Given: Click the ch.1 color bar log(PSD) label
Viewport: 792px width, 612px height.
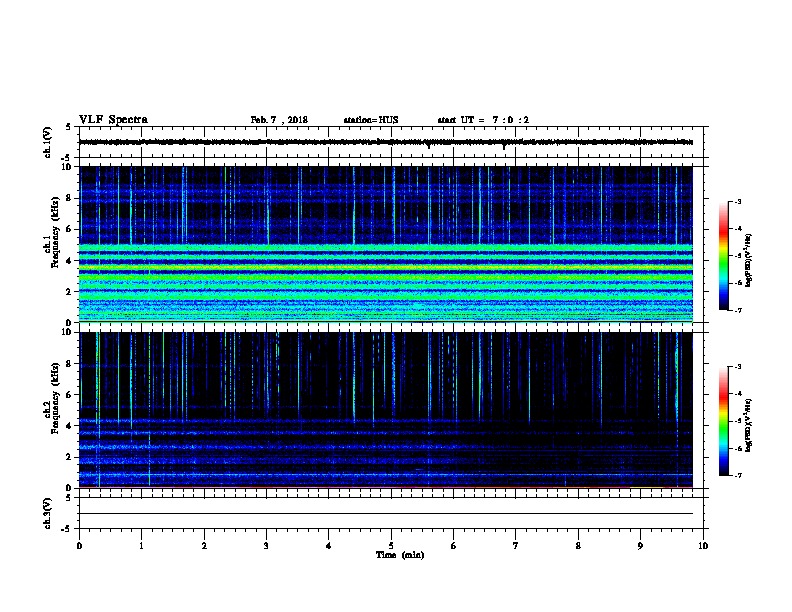Looking at the screenshot, I should coord(748,260).
